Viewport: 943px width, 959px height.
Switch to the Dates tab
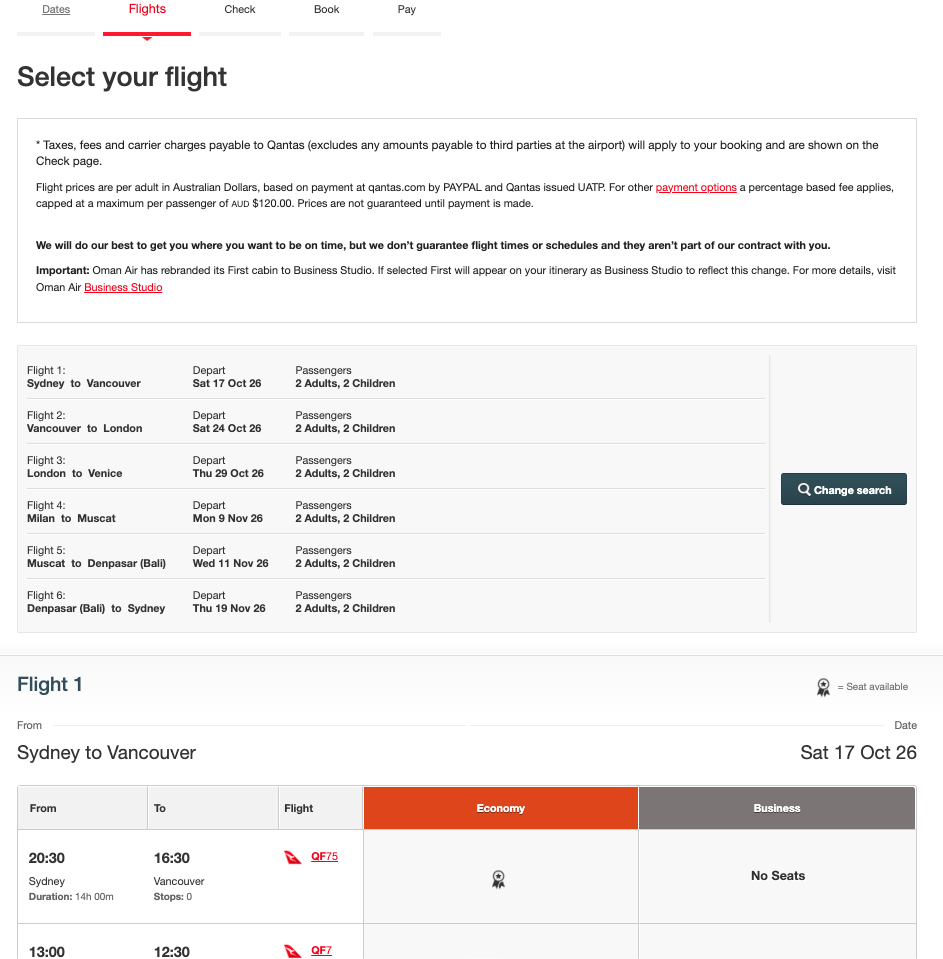(55, 9)
